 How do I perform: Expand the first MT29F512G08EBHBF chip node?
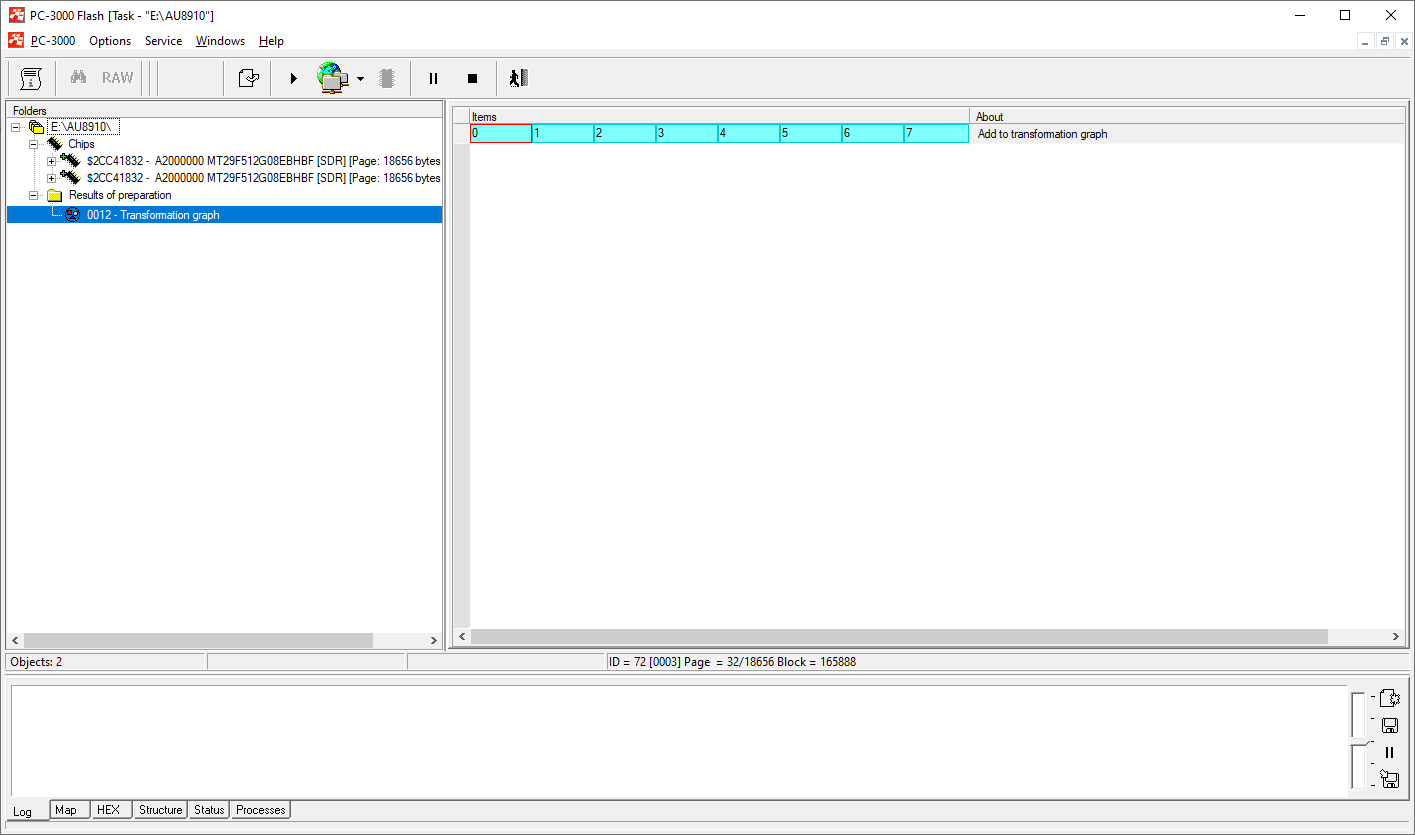point(51,161)
